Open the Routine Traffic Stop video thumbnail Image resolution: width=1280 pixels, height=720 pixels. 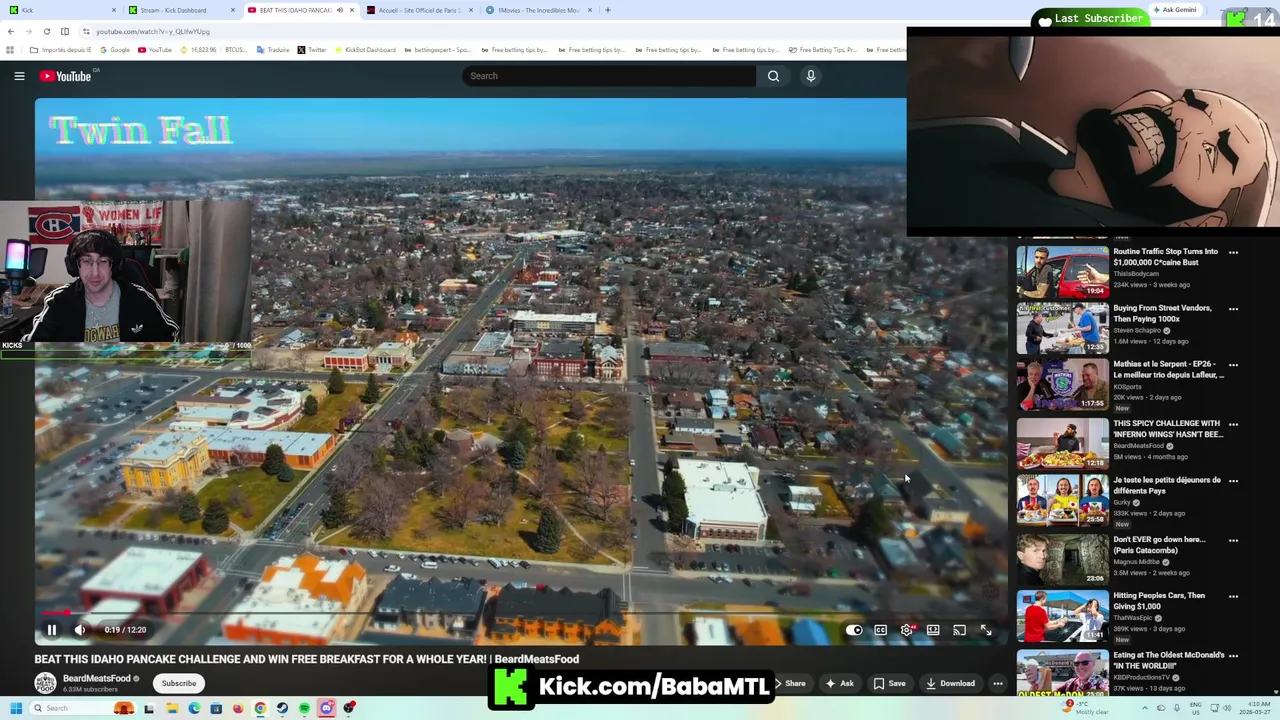pyautogui.click(x=1062, y=271)
